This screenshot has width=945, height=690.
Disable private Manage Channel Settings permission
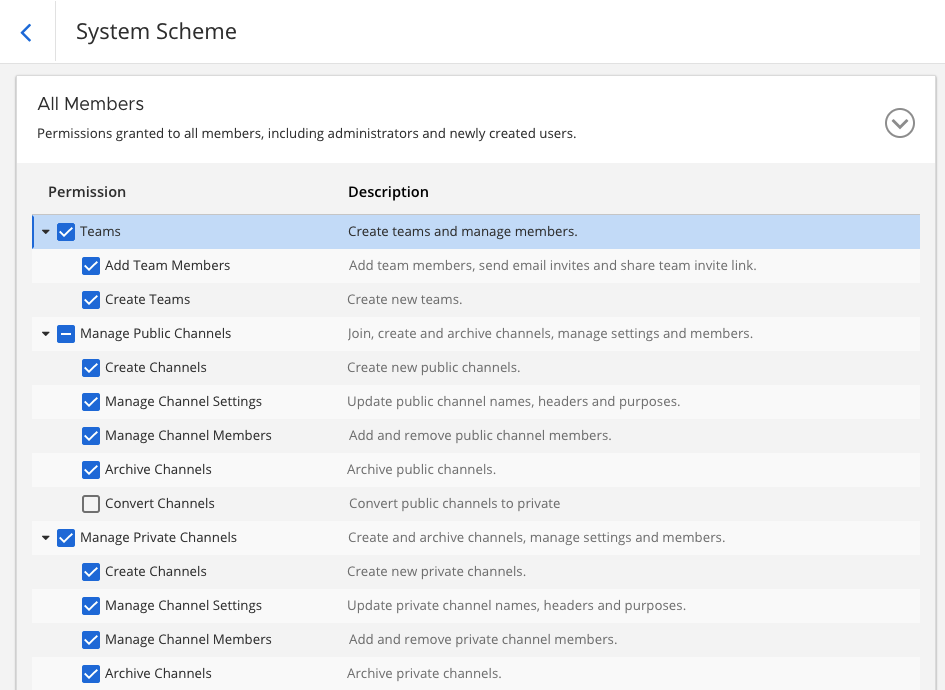click(x=91, y=606)
